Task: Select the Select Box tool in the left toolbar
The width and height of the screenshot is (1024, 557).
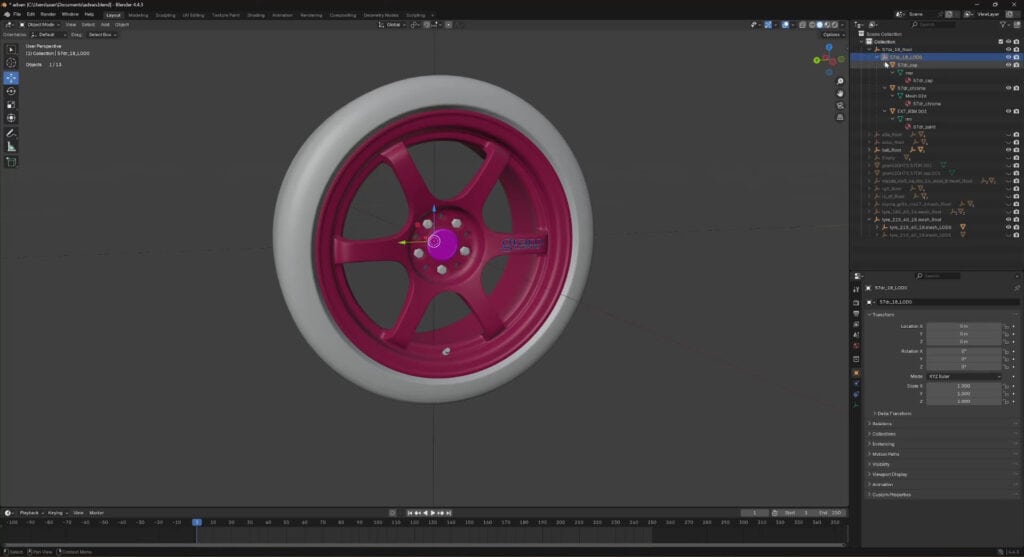Action: coord(11,50)
